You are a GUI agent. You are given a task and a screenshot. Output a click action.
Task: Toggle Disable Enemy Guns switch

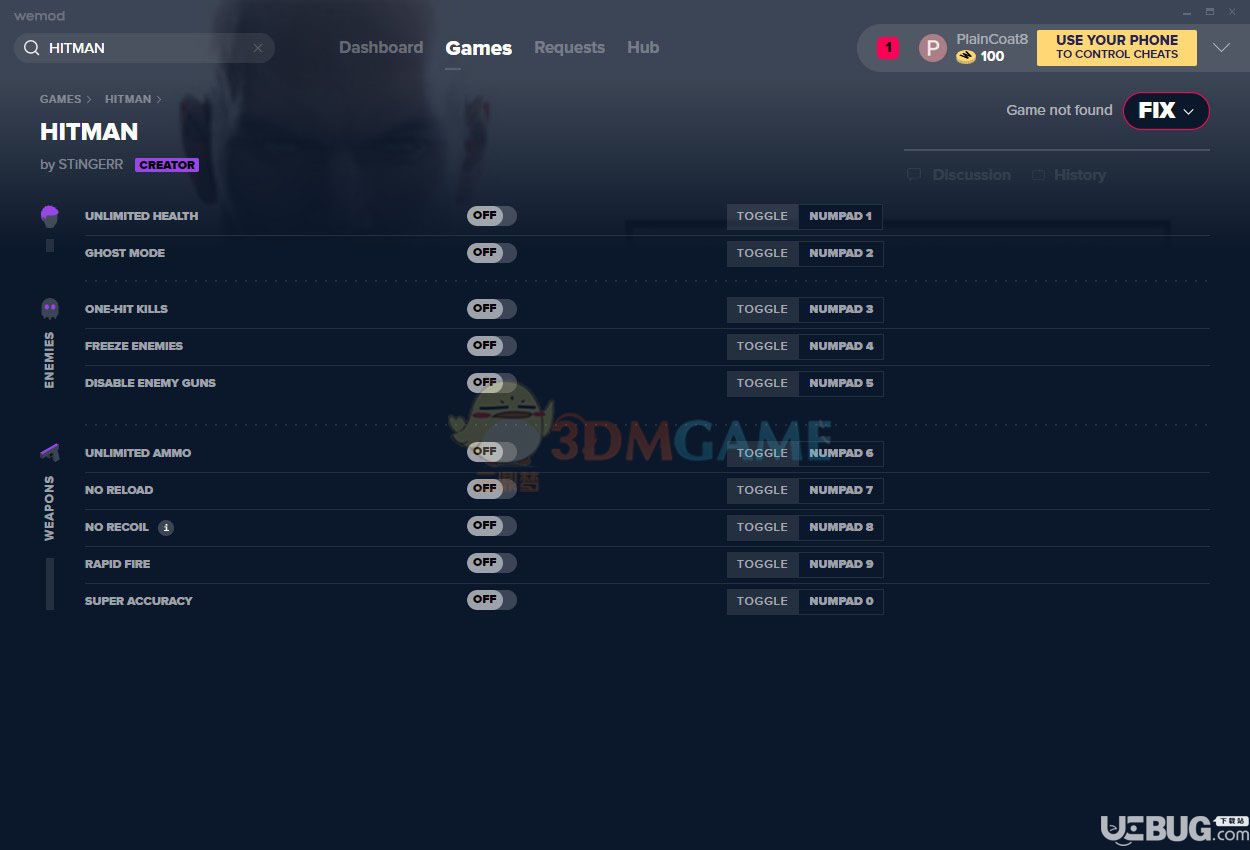coord(492,383)
